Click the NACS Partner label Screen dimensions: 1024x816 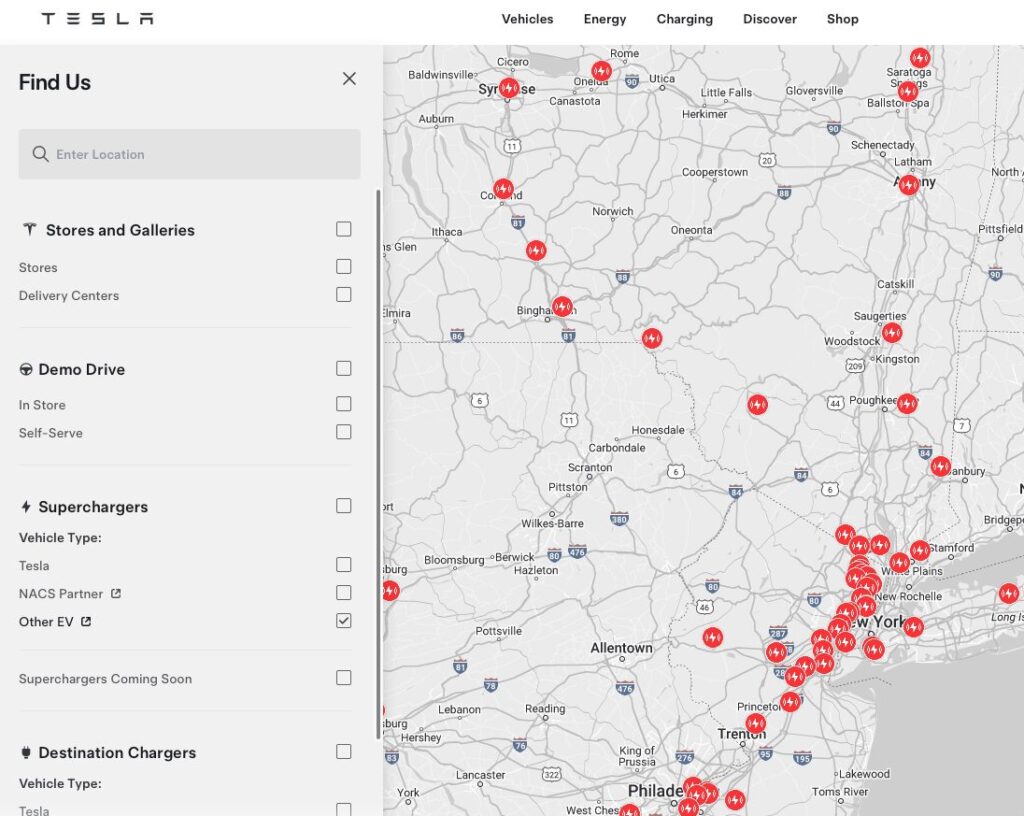click(x=61, y=594)
